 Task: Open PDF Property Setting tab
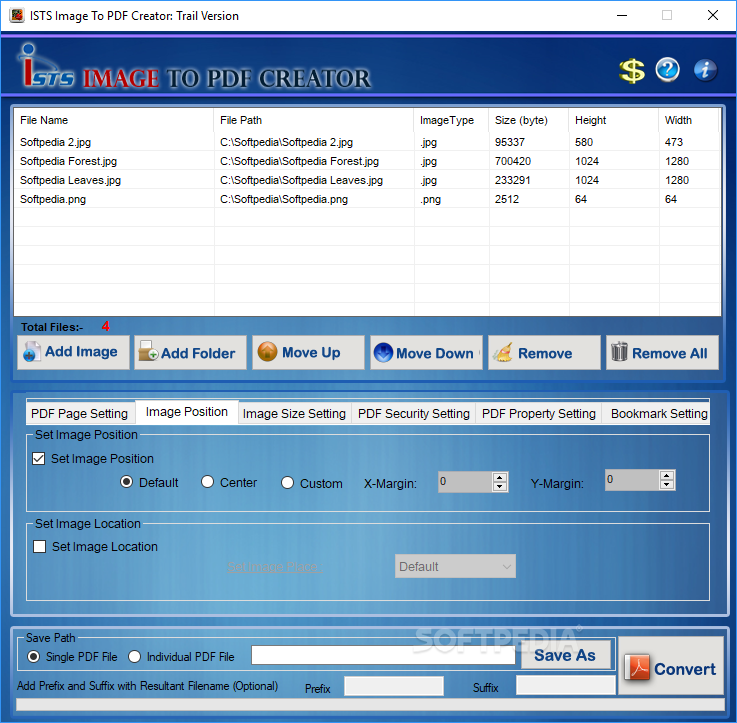[539, 413]
